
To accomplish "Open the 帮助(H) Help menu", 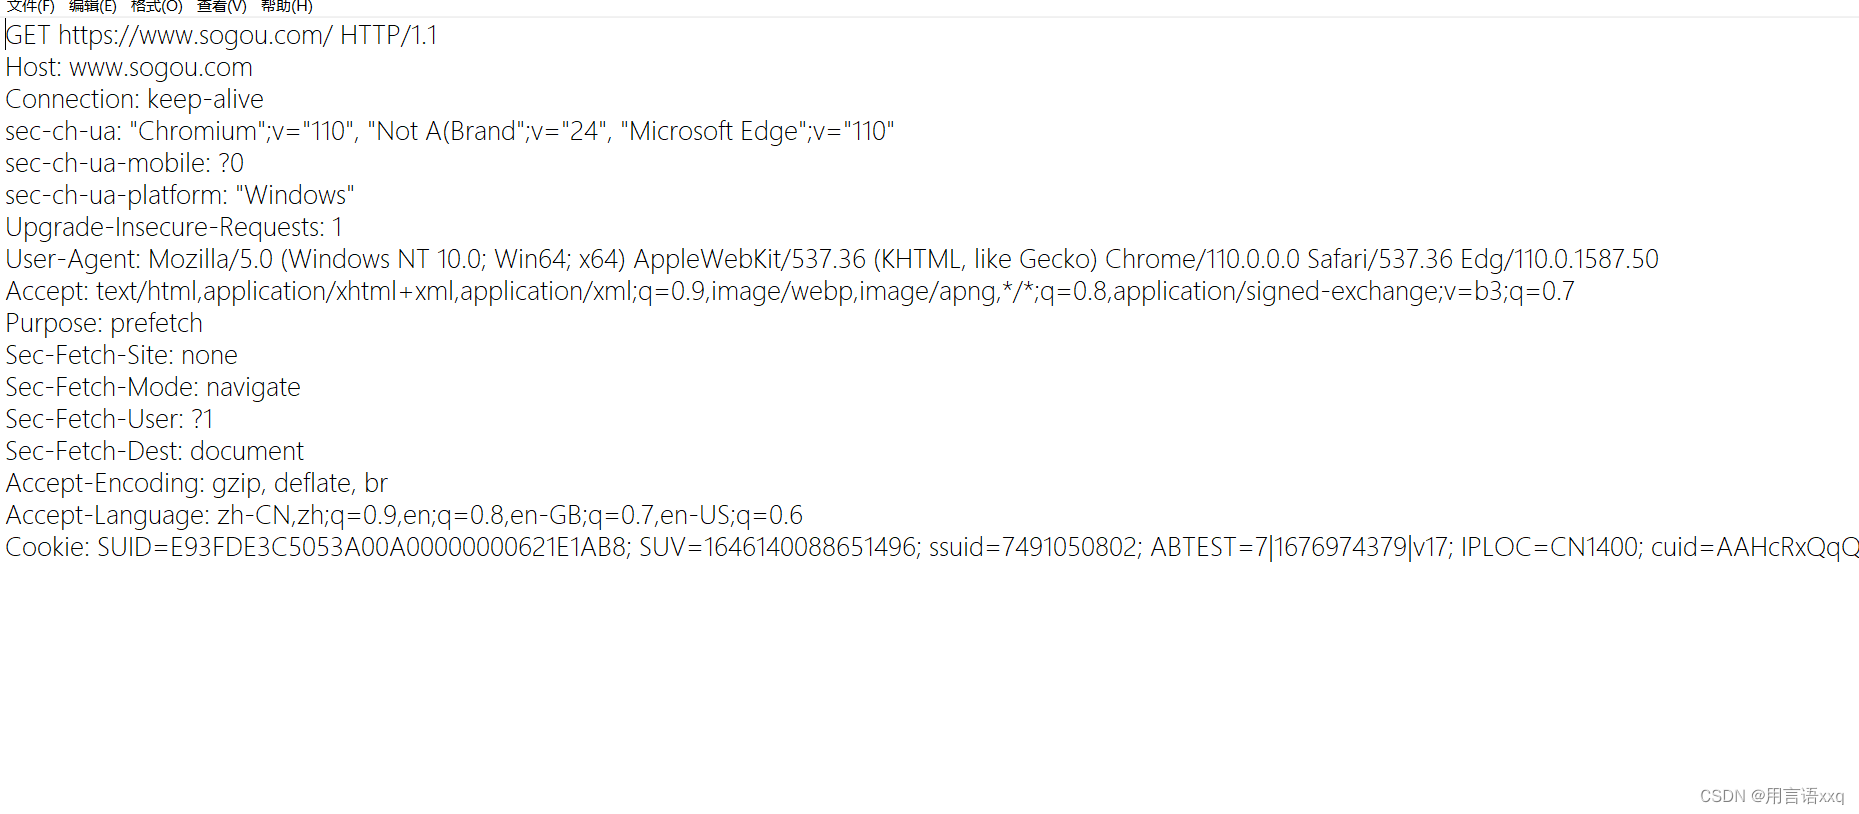I will point(285,7).
